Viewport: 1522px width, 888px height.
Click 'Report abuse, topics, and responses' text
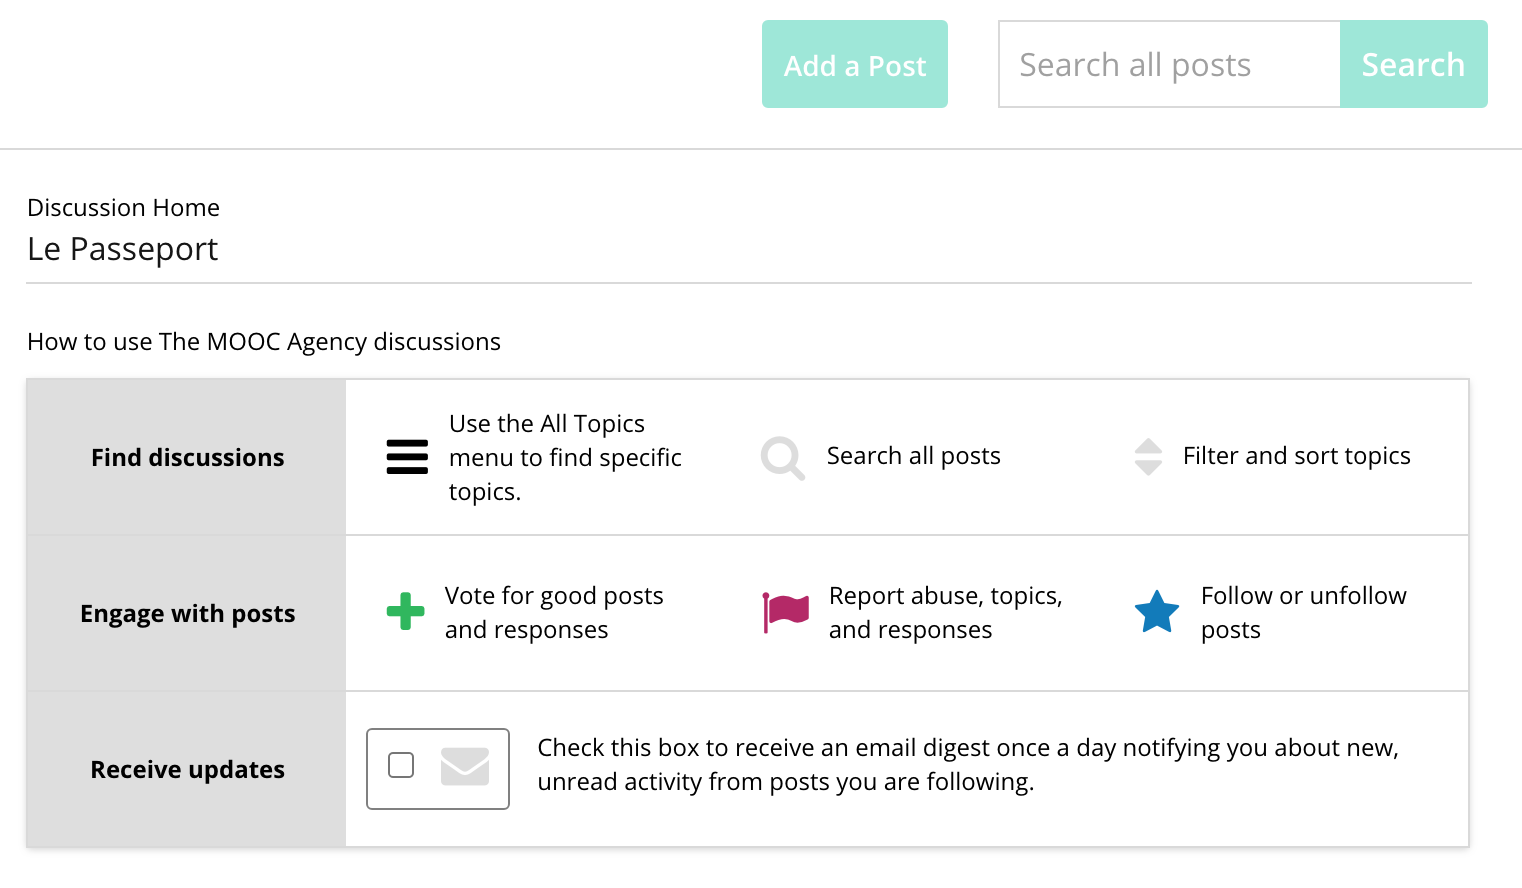pyautogui.click(x=945, y=612)
